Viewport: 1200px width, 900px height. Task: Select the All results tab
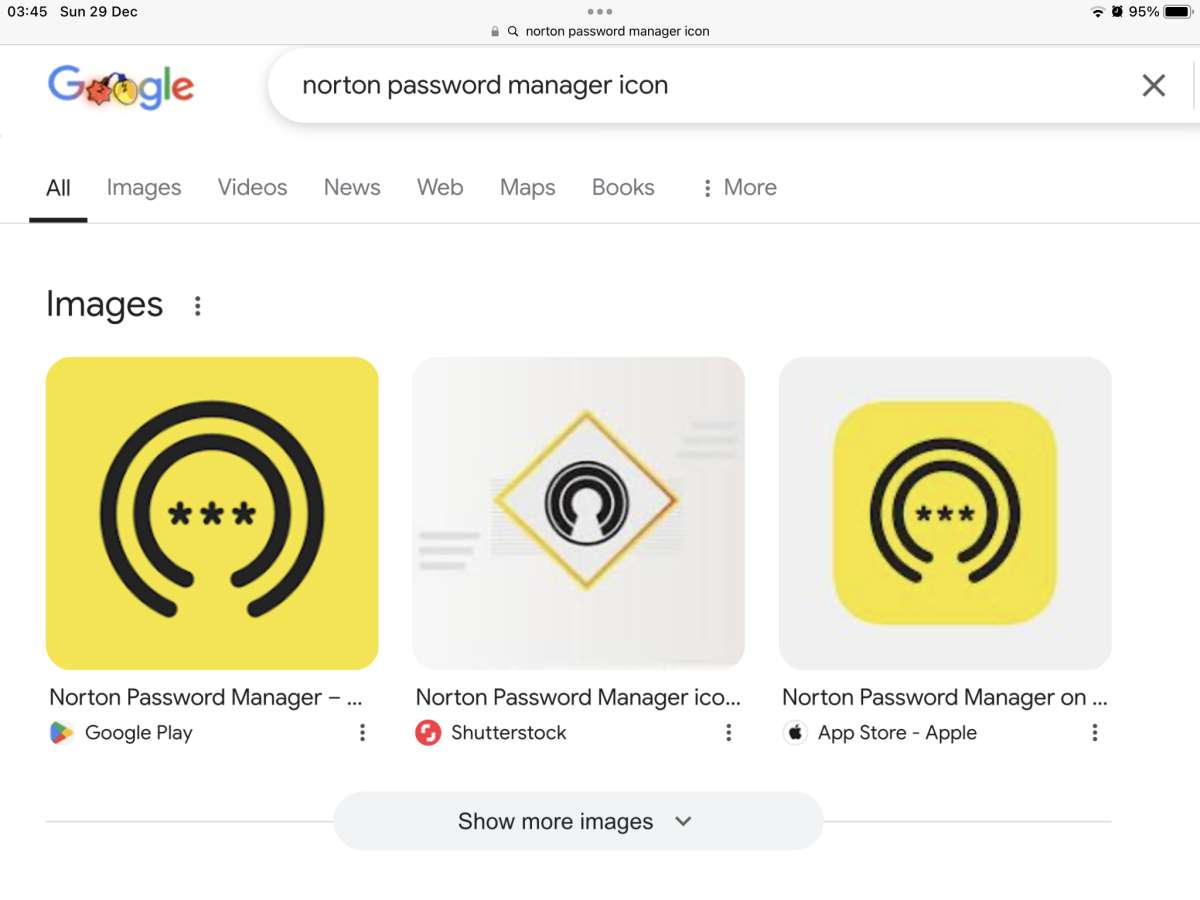coord(58,187)
